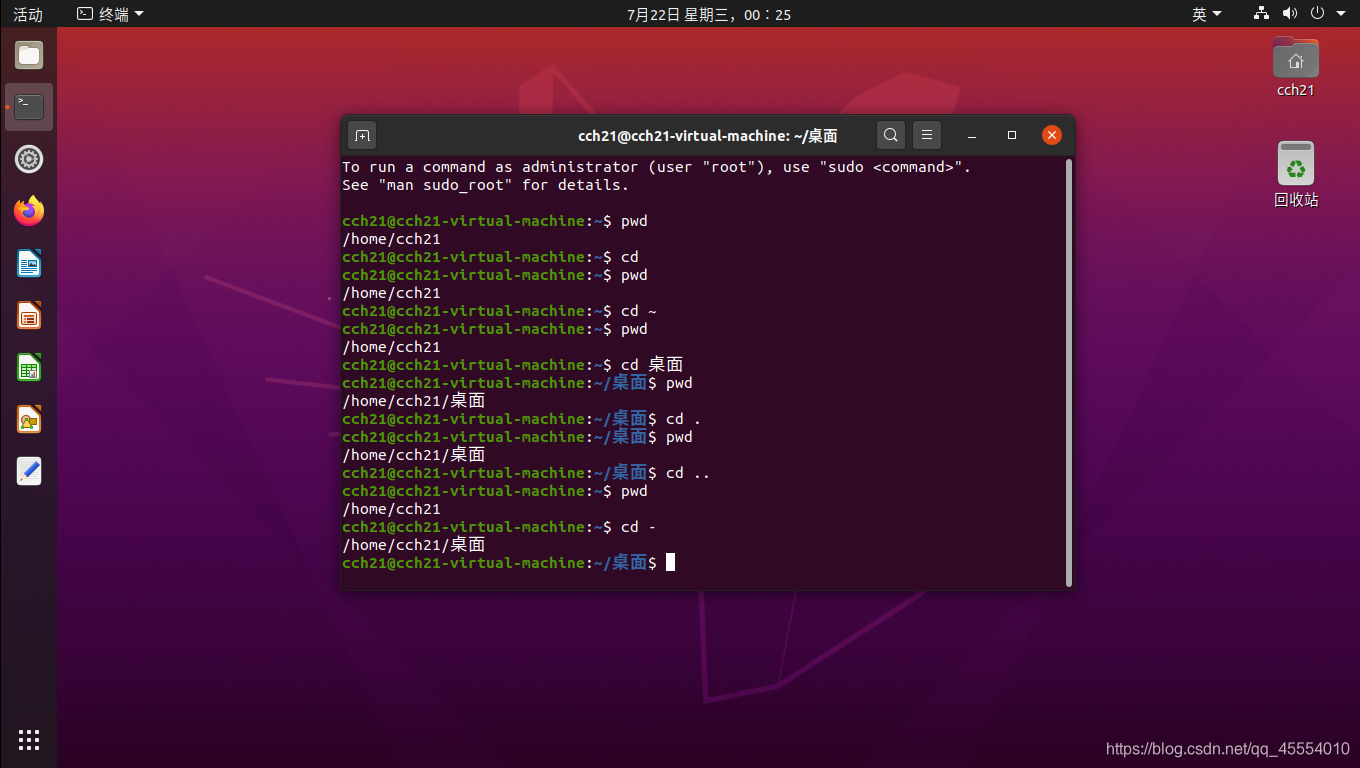1360x768 pixels.
Task: Launch Firefox from the dock
Action: pos(29,211)
